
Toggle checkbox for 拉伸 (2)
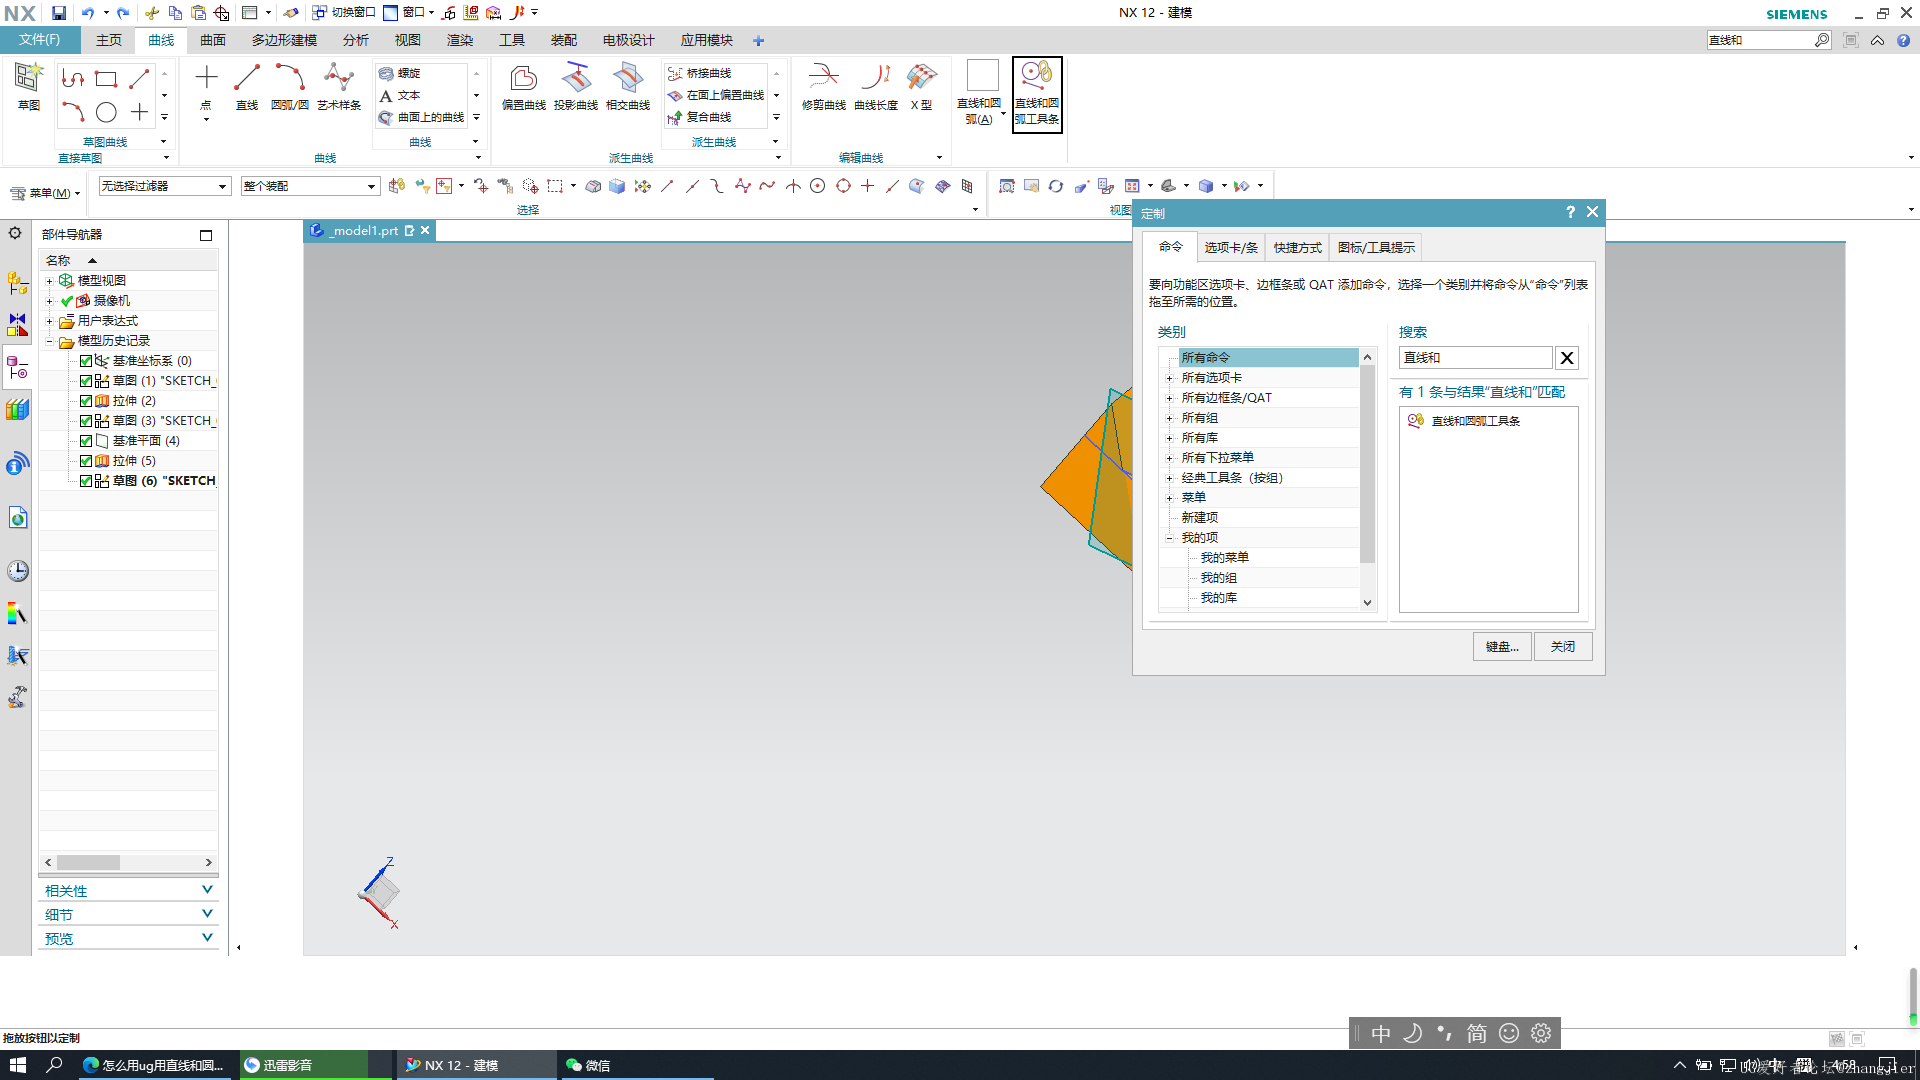coord(86,401)
